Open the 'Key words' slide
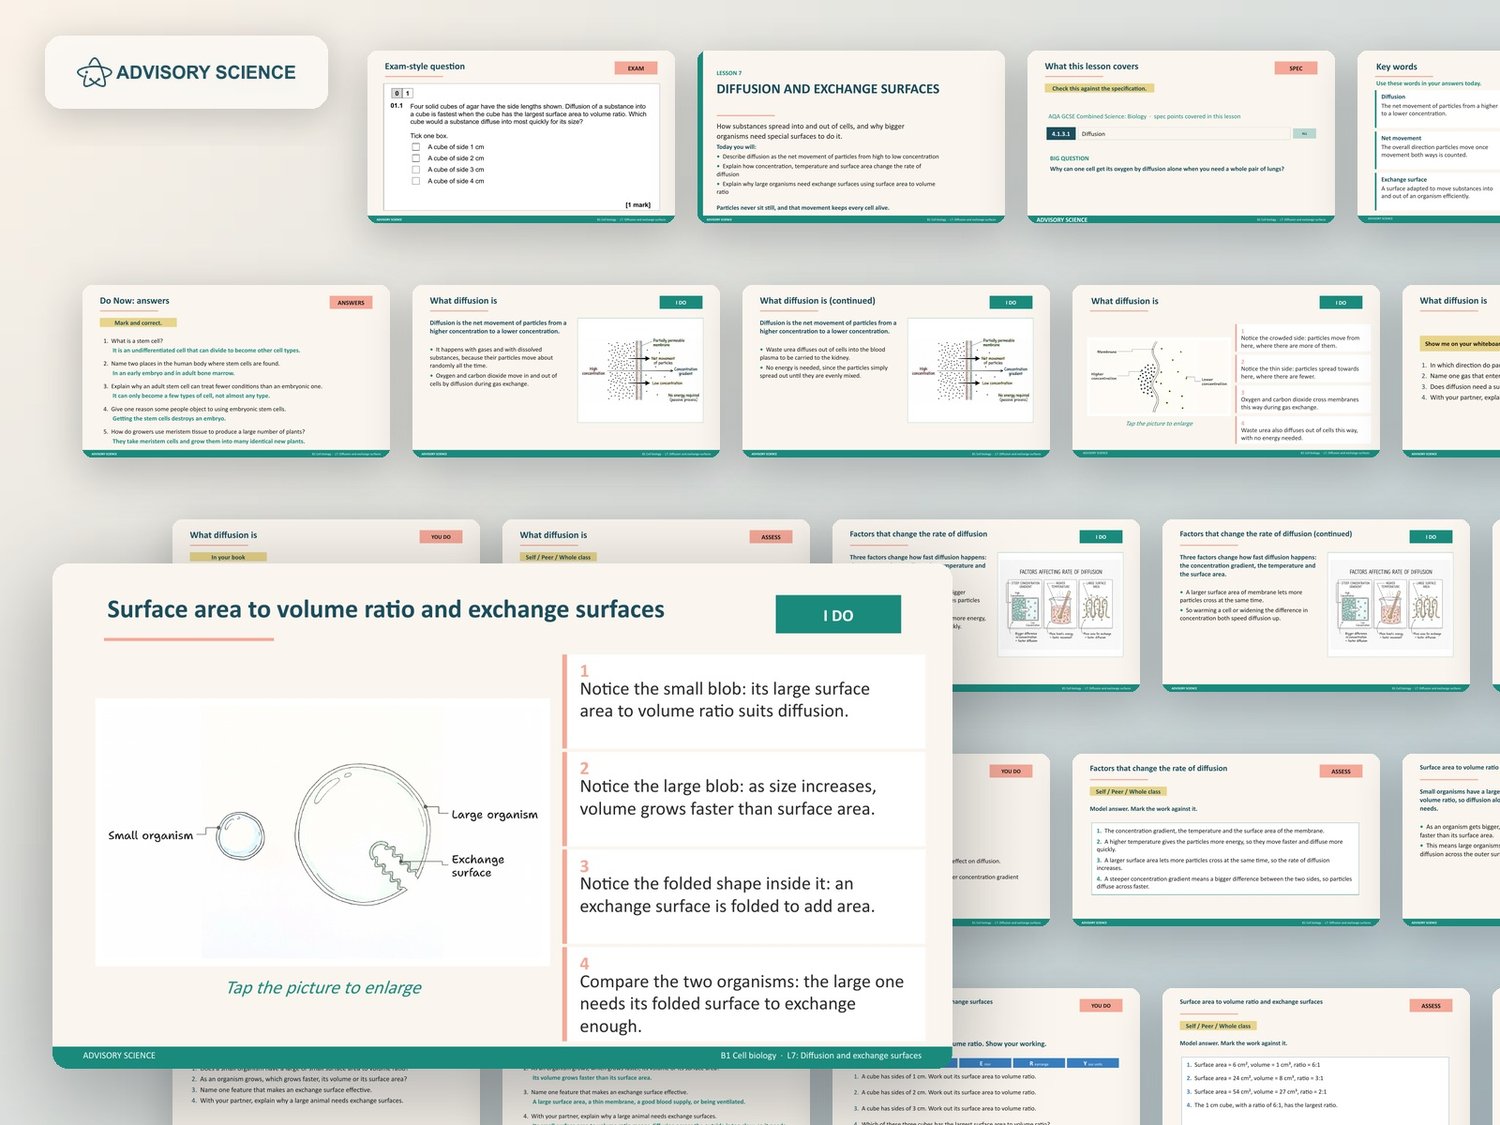The width and height of the screenshot is (1500, 1125). (1429, 136)
